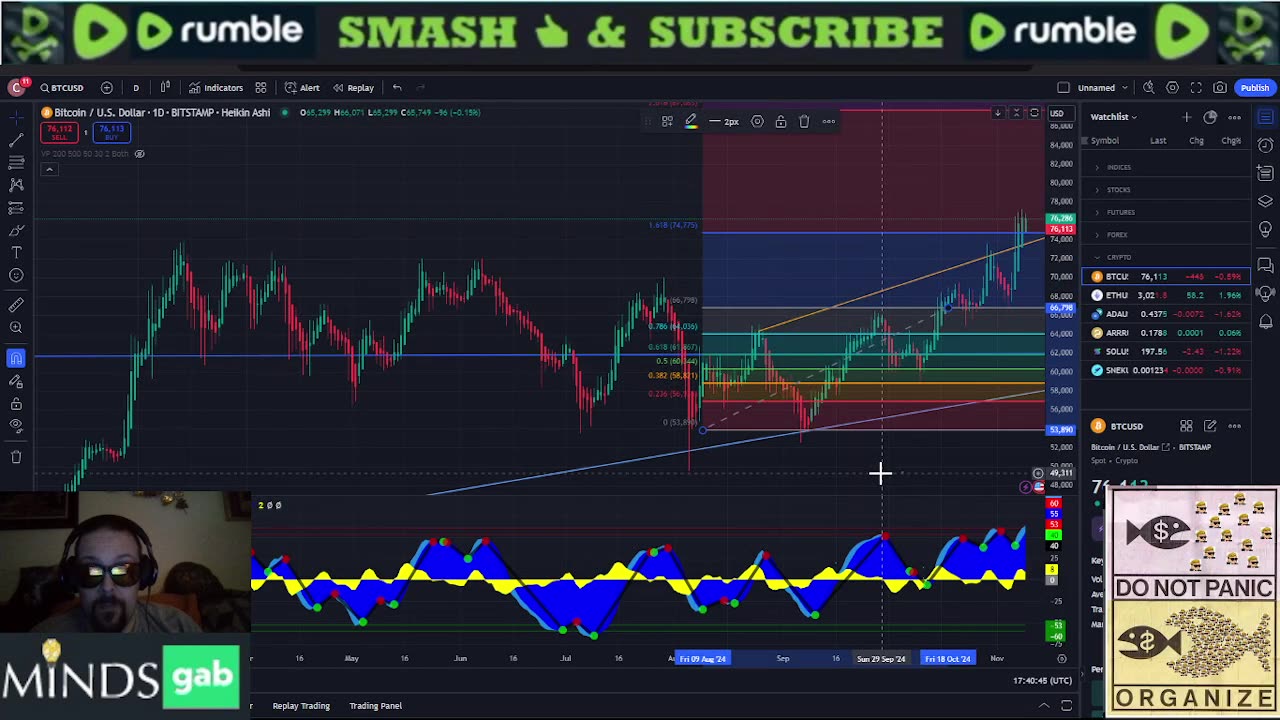Collapse the indicator legend chevron
Viewport: 1280px width, 720px height.
49,170
